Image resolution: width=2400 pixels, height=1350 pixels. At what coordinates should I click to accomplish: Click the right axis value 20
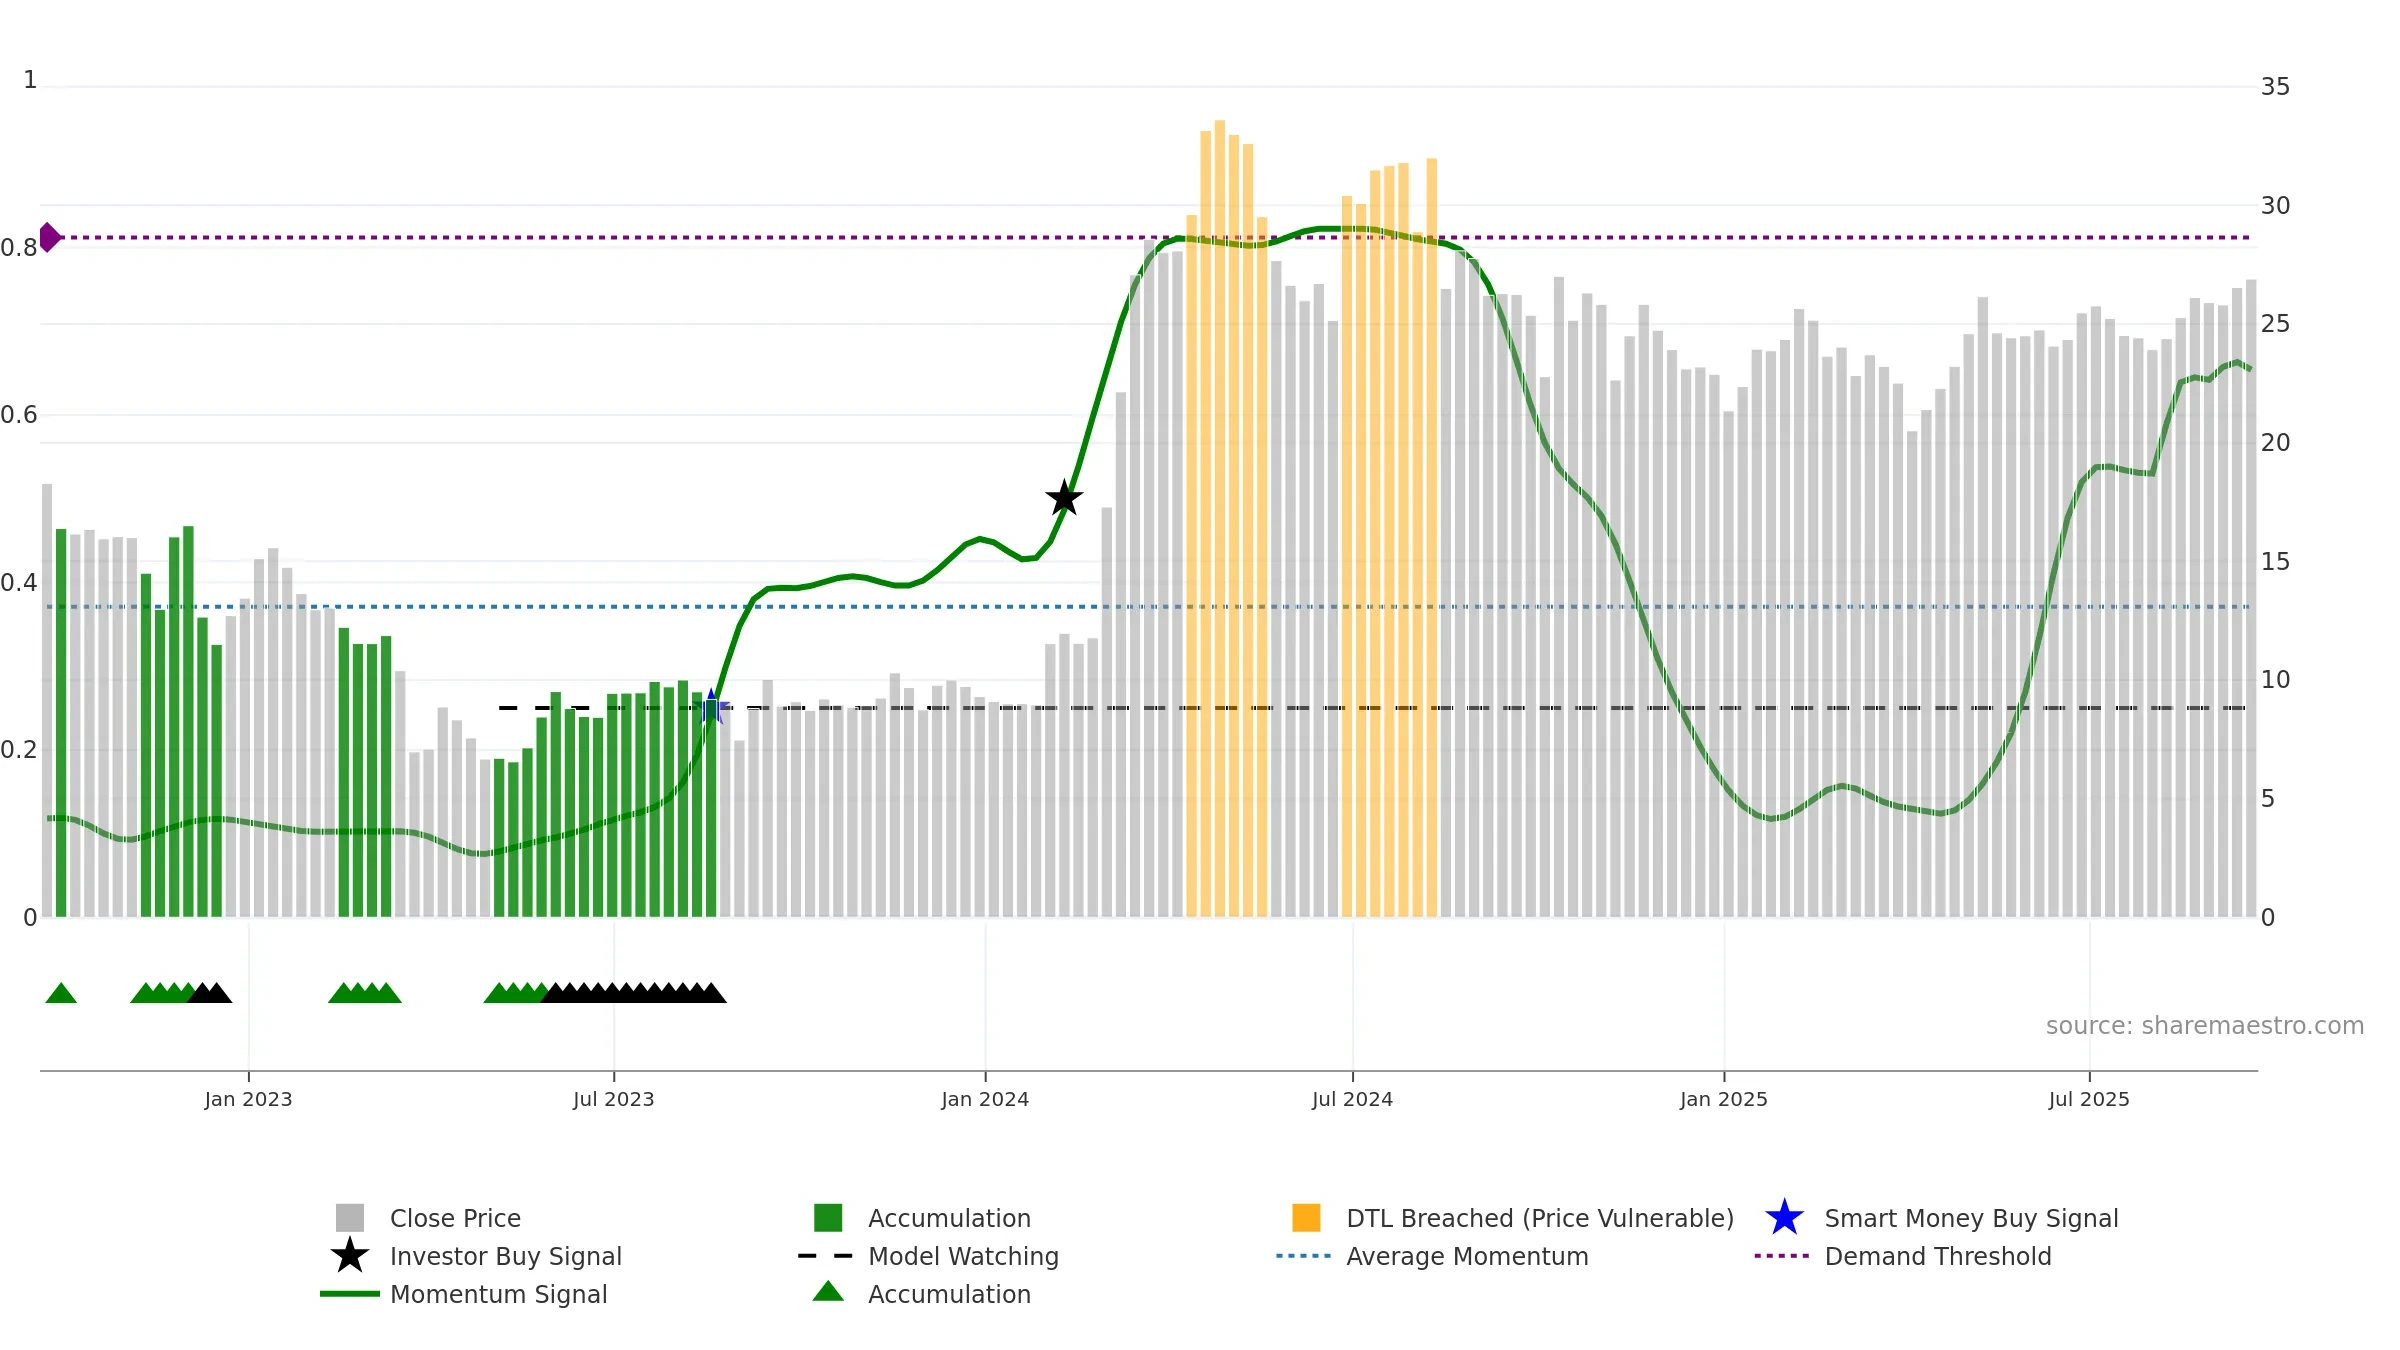point(2275,443)
